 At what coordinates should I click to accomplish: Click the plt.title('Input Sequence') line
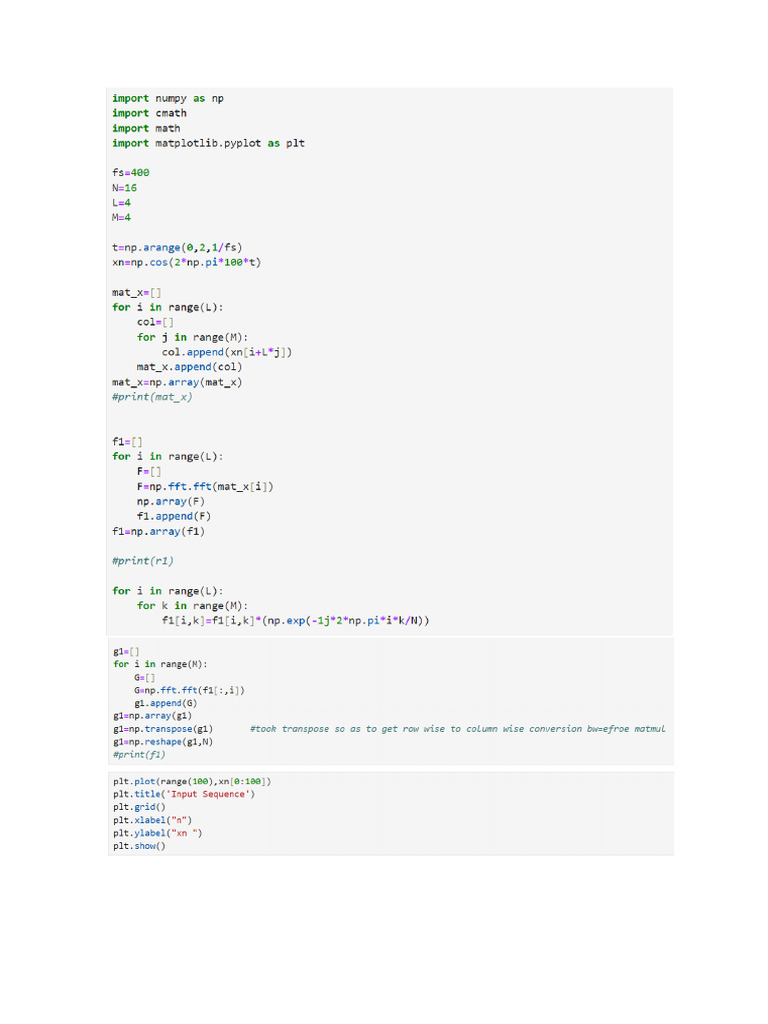click(184, 794)
